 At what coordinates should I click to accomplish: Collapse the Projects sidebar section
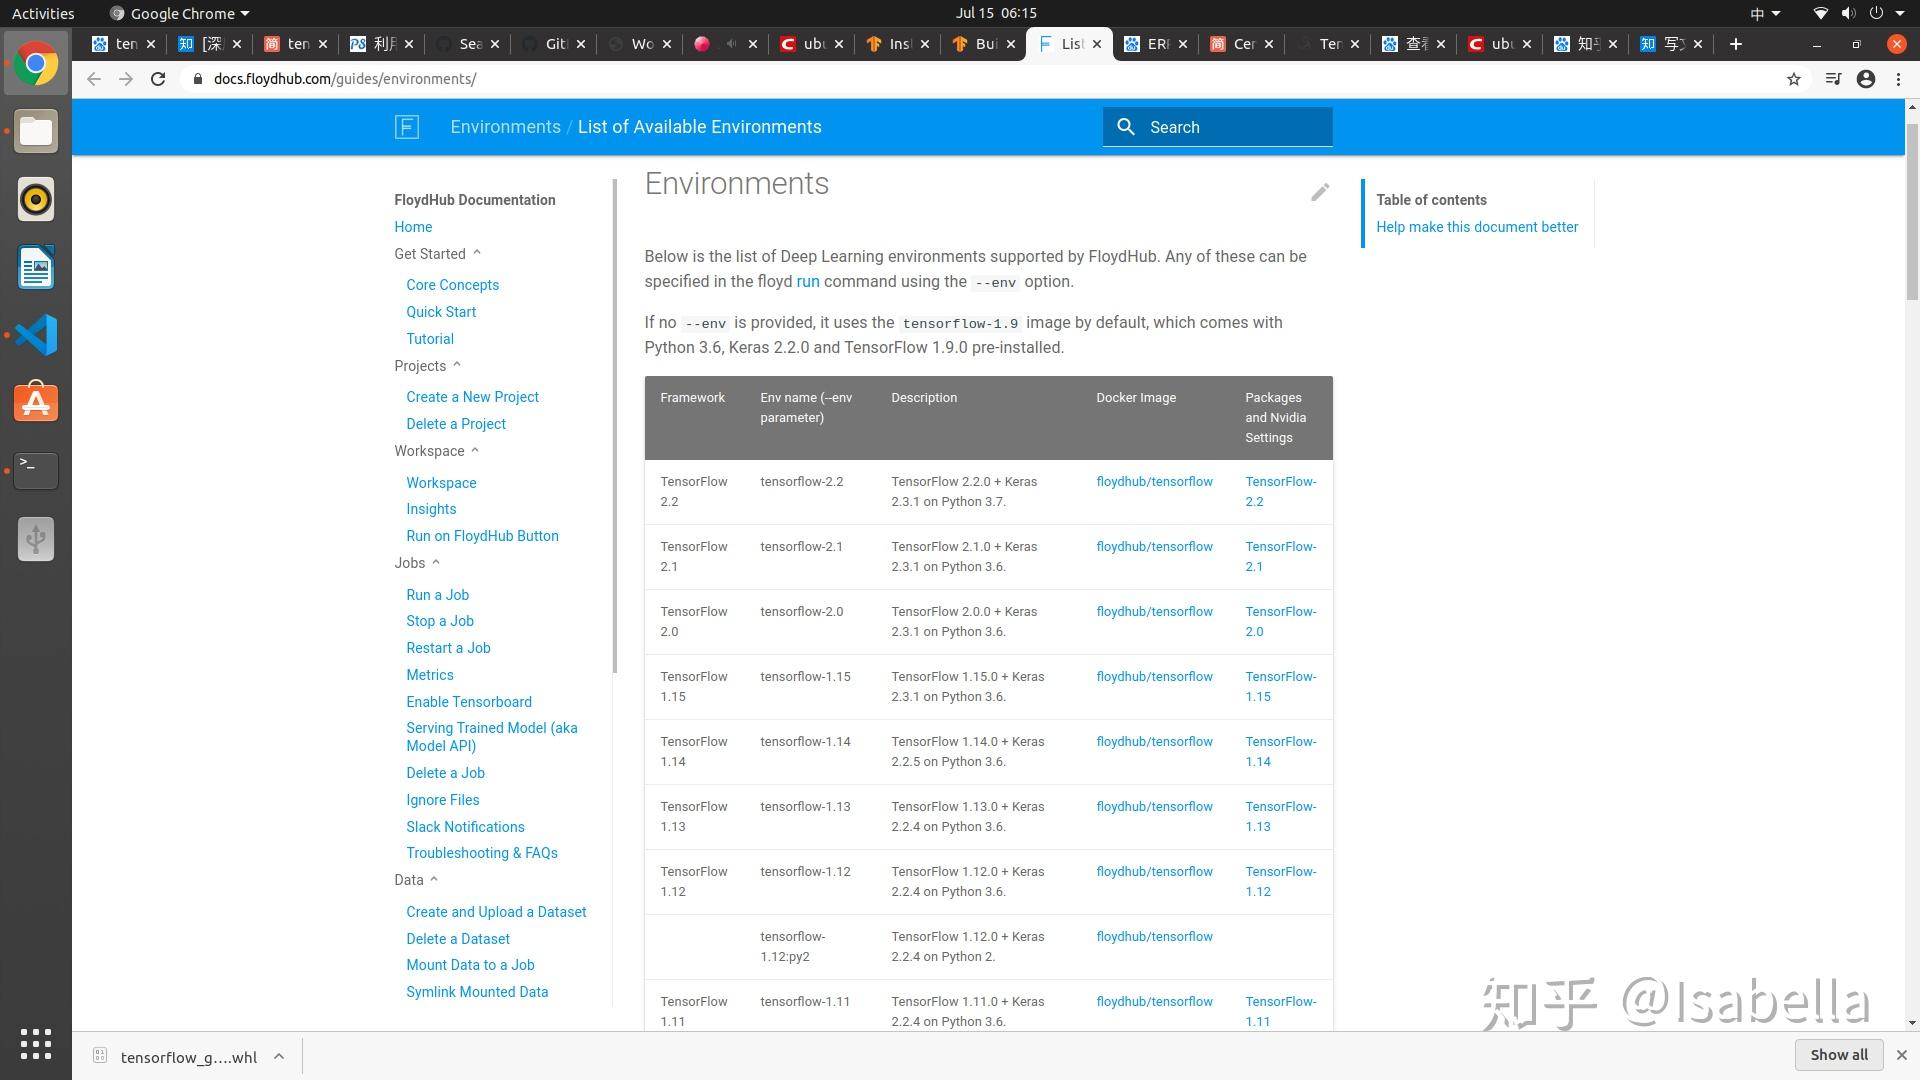click(x=457, y=366)
